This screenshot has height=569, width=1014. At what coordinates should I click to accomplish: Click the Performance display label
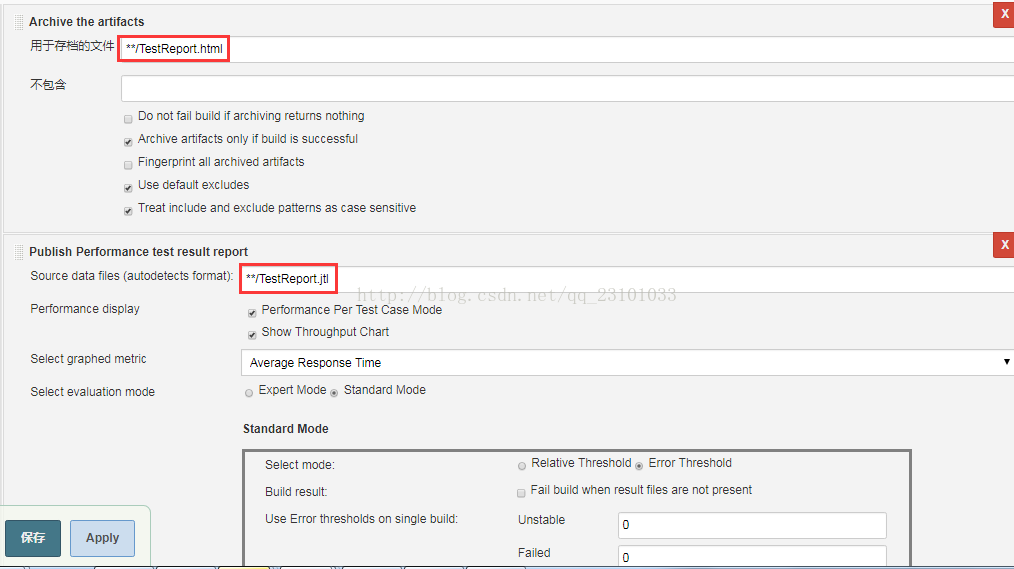coord(85,309)
